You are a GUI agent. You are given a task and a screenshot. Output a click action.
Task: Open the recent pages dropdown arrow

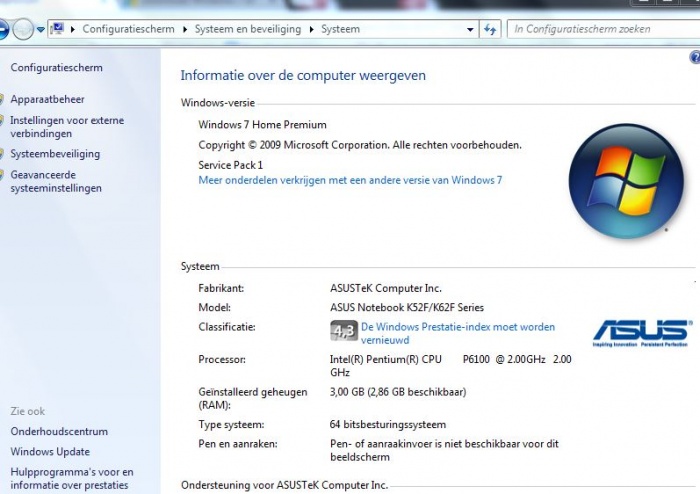(41, 30)
